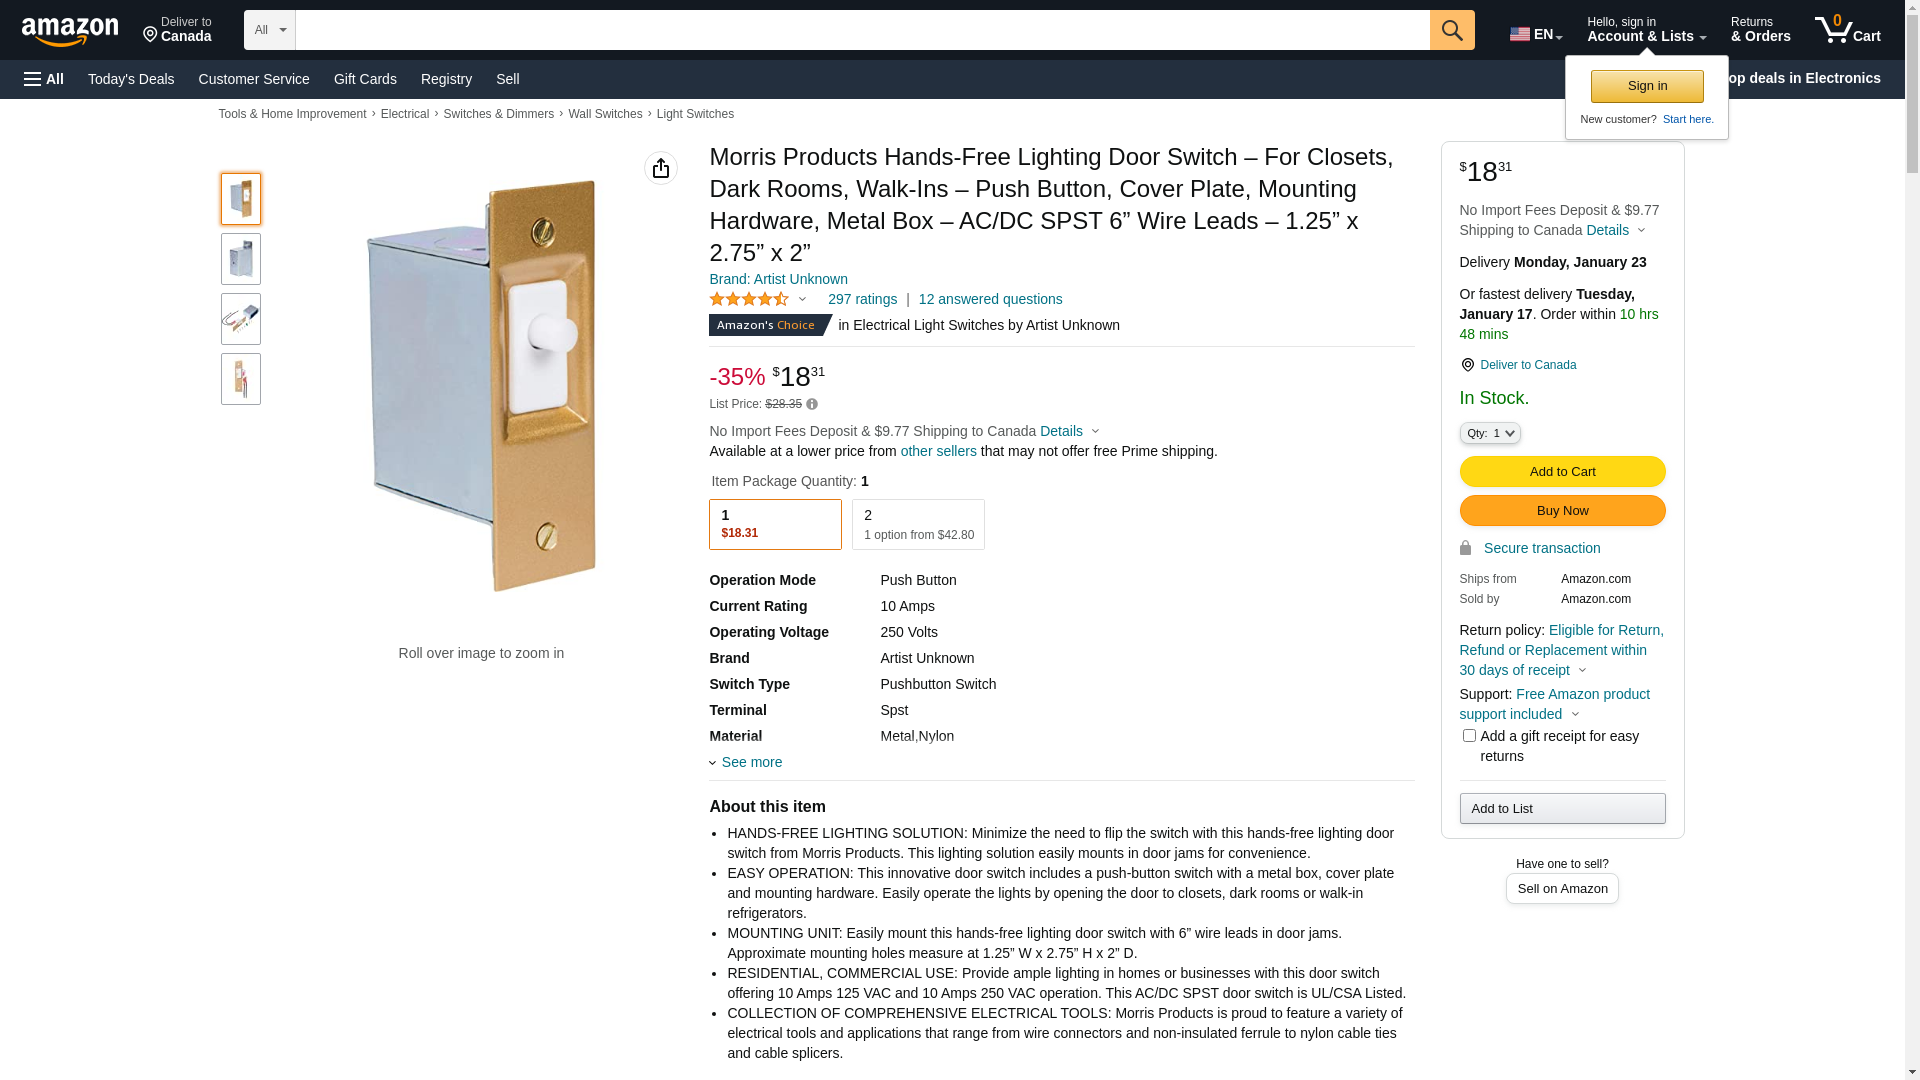
Task: Select package quantity 1 option
Action: [x=775, y=524]
